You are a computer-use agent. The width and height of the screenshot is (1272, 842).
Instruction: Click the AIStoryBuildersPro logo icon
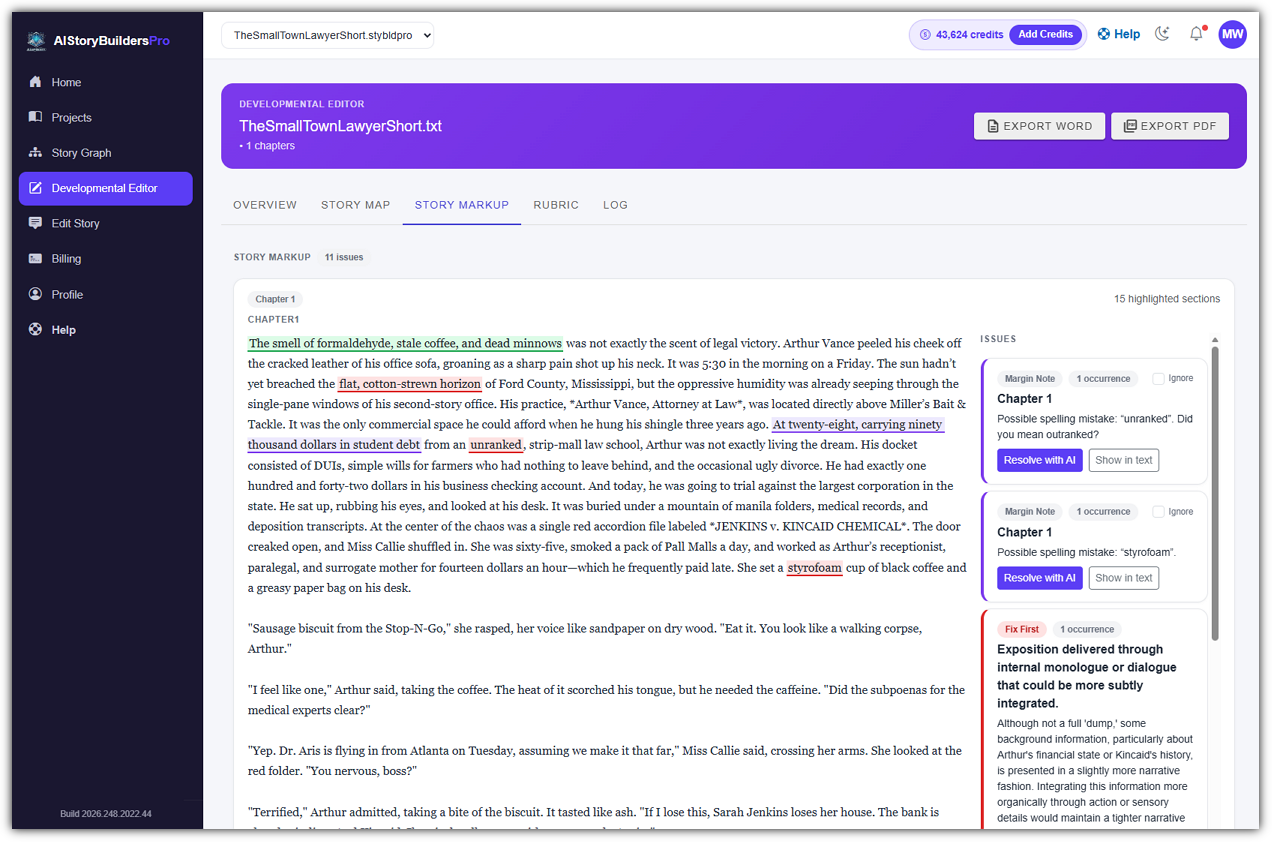(36, 40)
